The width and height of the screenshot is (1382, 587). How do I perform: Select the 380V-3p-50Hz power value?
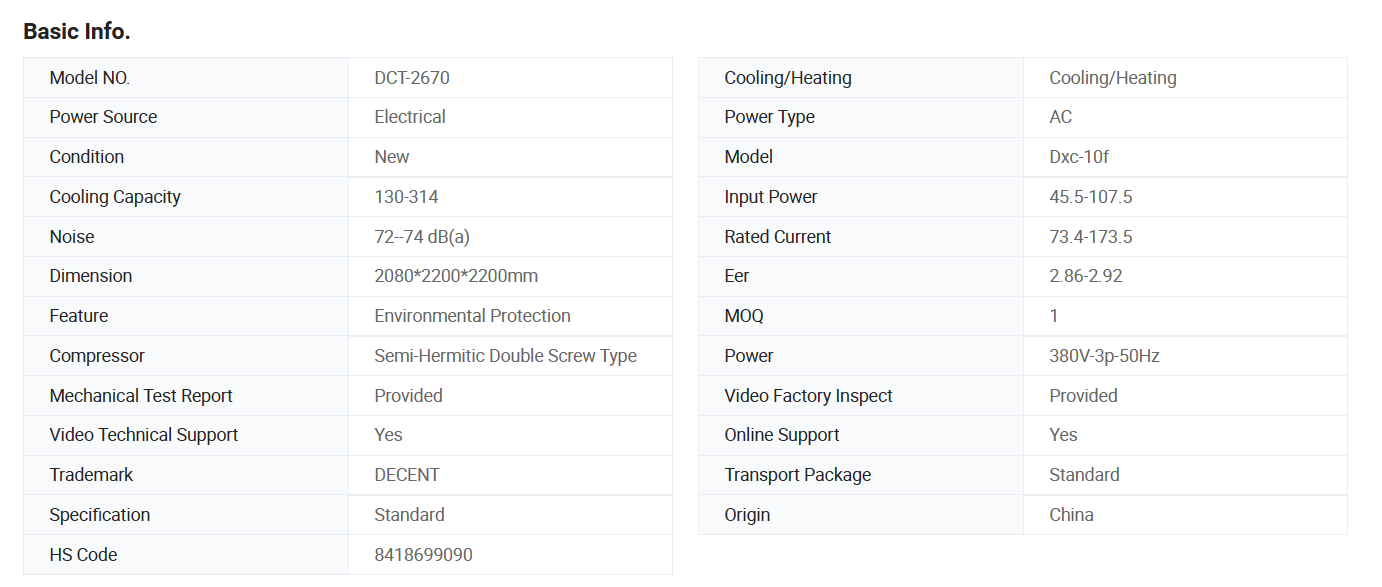coord(1104,356)
